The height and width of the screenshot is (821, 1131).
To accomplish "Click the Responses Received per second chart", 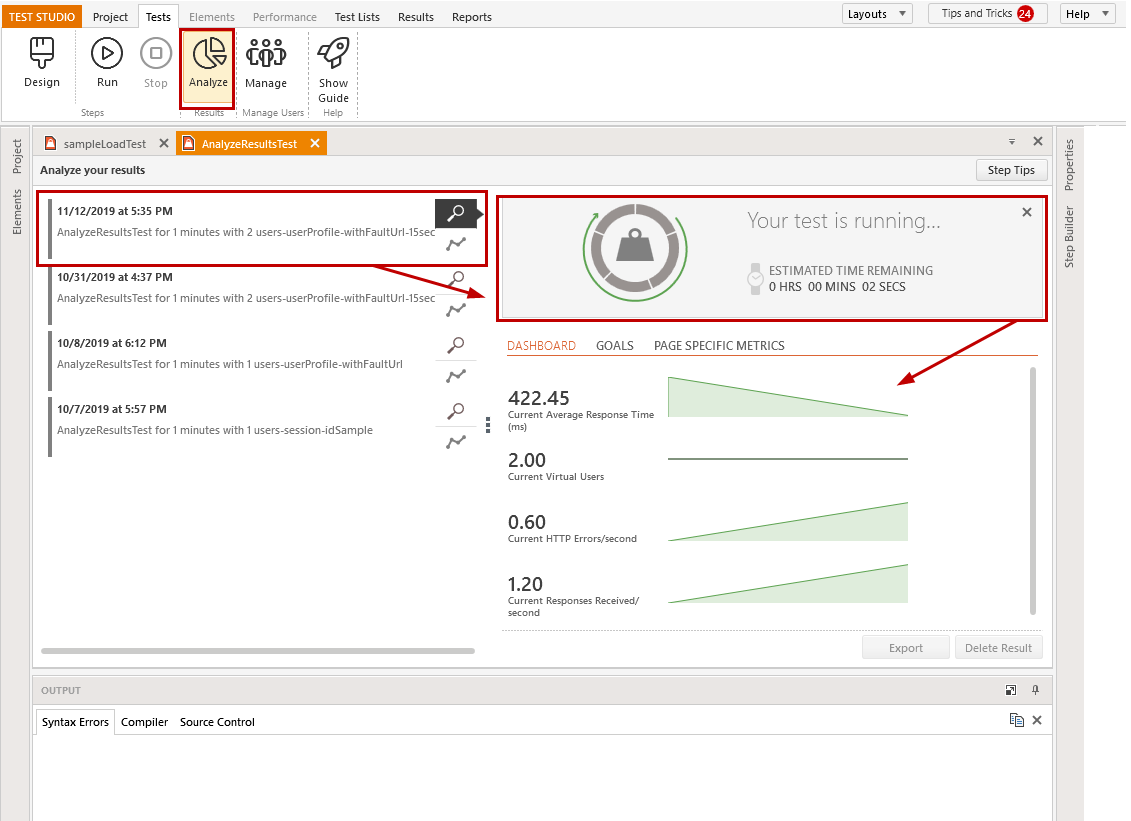I will click(x=788, y=584).
